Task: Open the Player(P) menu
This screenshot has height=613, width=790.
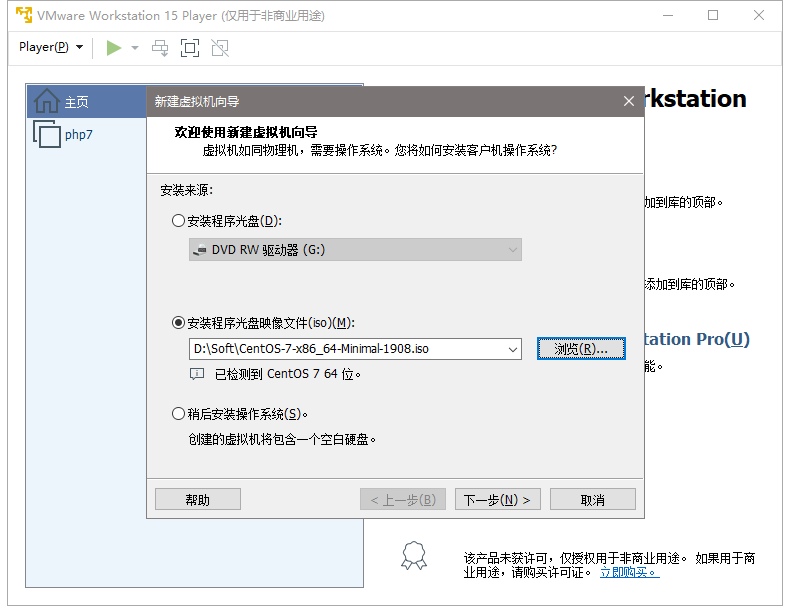Action: tap(51, 47)
